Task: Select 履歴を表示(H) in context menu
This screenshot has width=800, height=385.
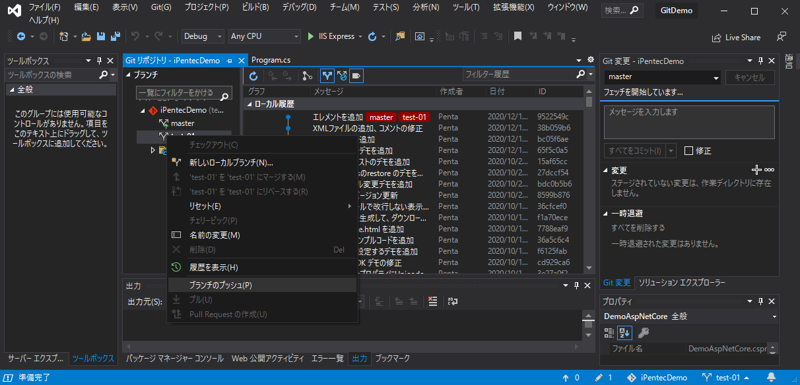Action: 262,267
